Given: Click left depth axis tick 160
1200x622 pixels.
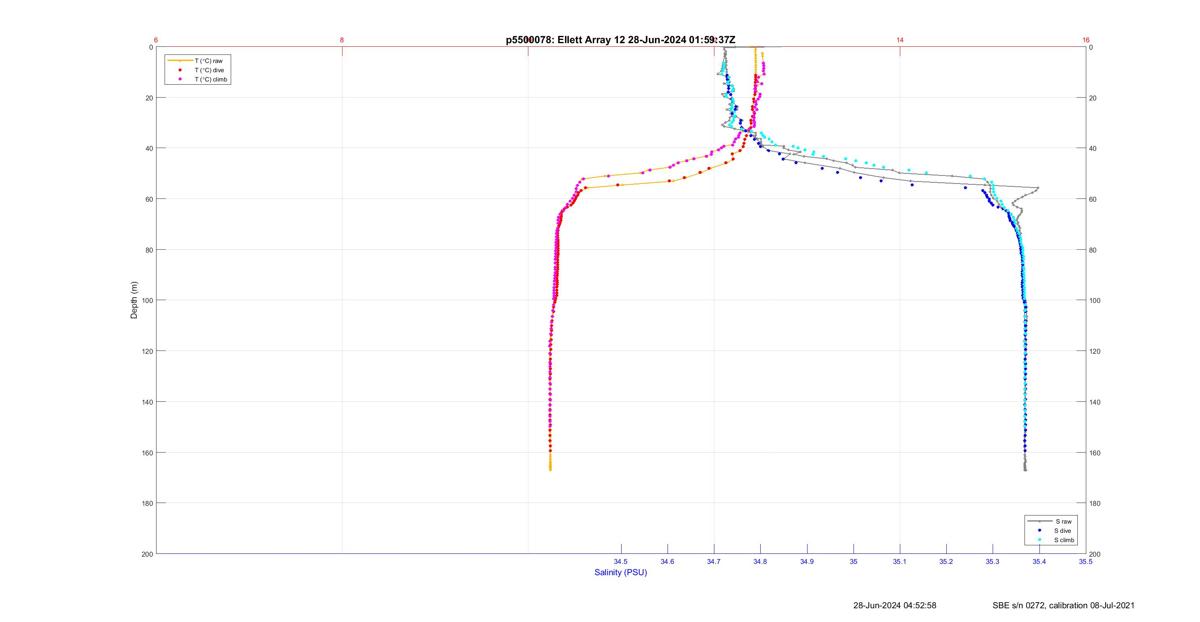Looking at the screenshot, I should click(147, 452).
